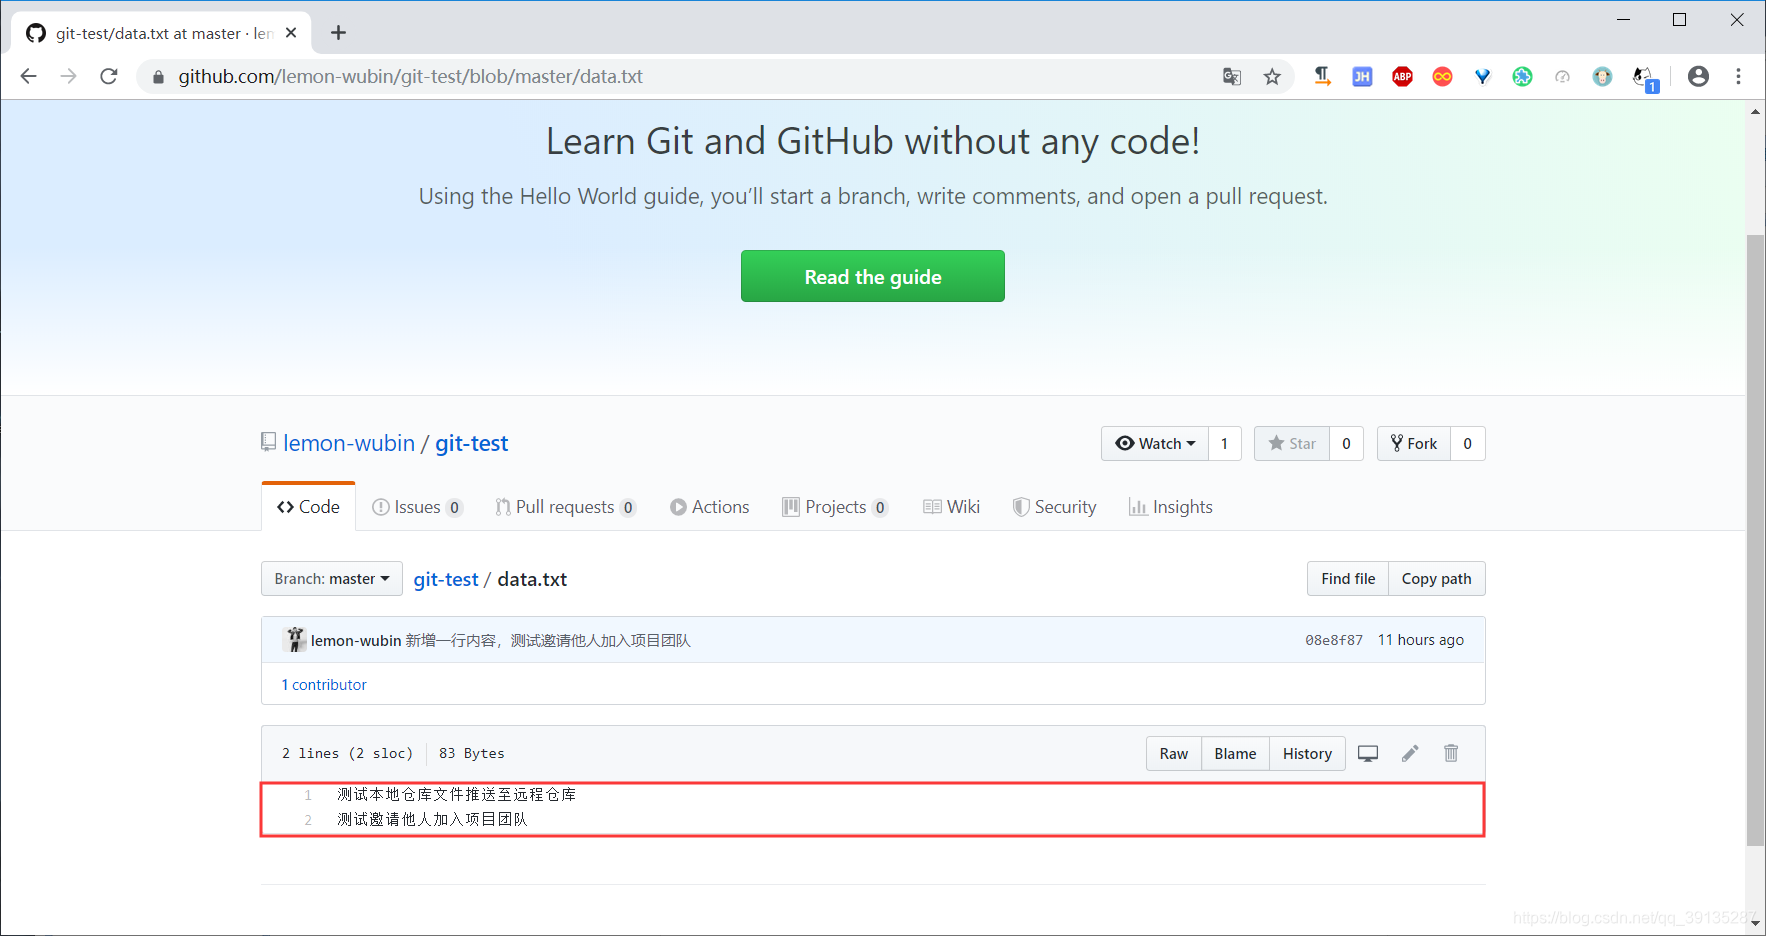1766x936 pixels.
Task: Open a new browser tab
Action: click(x=338, y=33)
